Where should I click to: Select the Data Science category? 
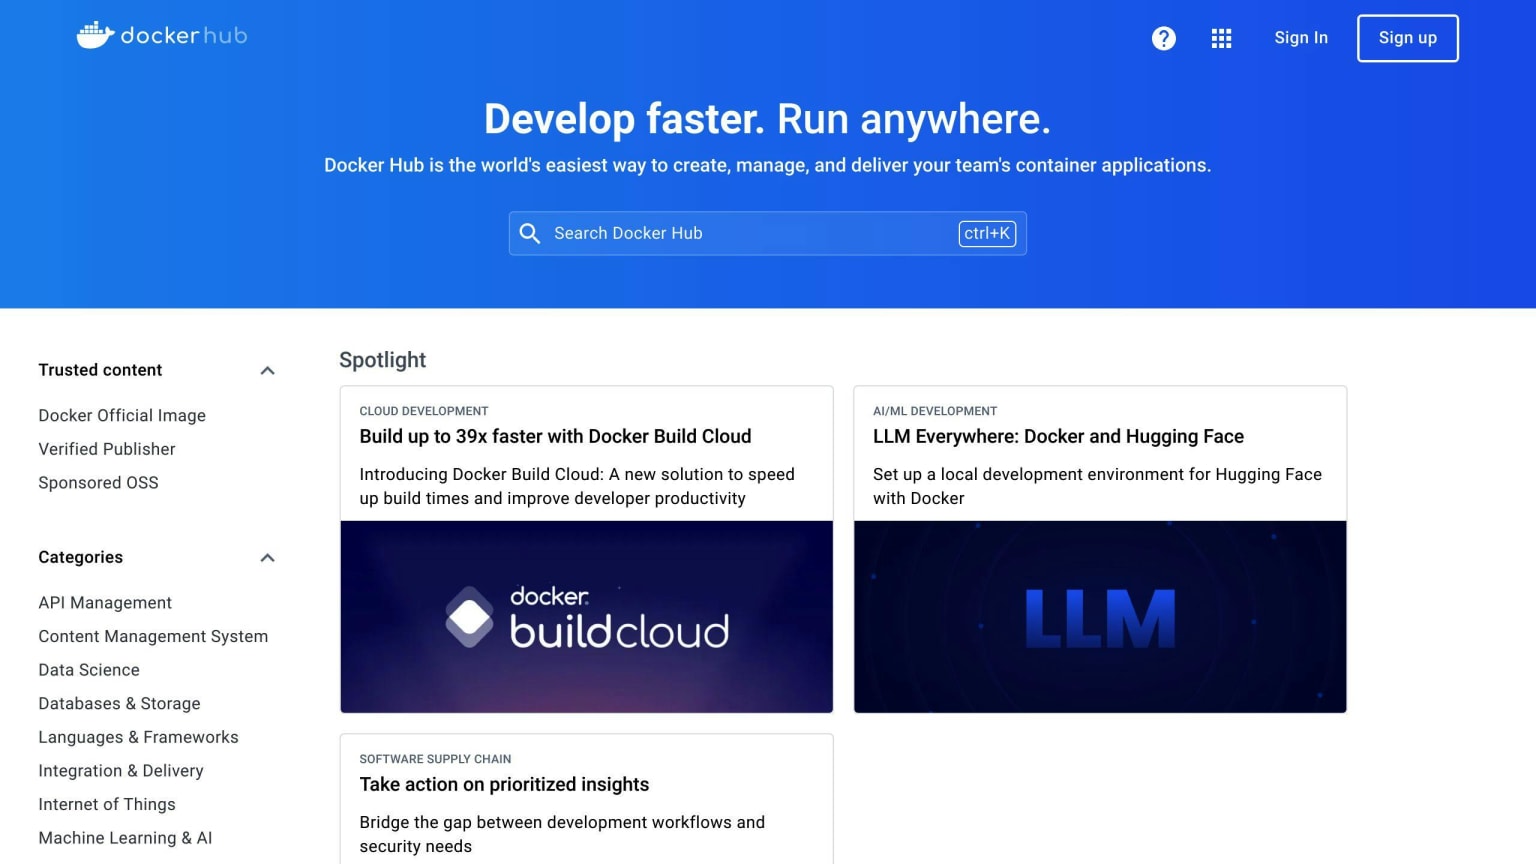point(89,670)
